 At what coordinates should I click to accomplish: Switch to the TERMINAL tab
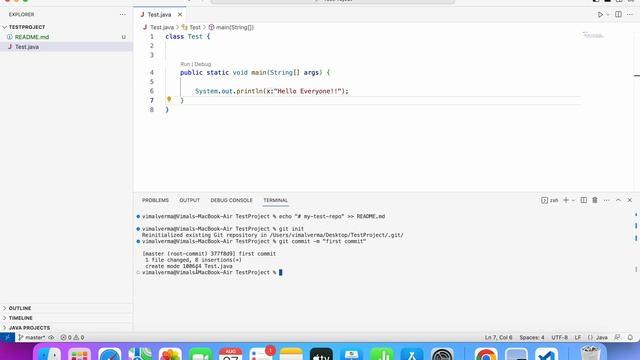click(x=276, y=200)
